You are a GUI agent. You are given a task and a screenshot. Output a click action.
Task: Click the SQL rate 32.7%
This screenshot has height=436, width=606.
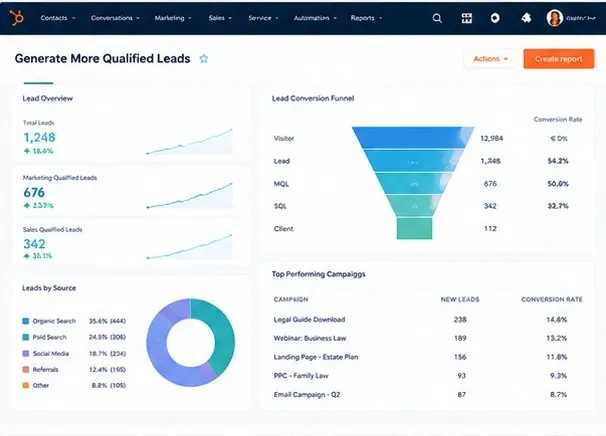coord(558,206)
